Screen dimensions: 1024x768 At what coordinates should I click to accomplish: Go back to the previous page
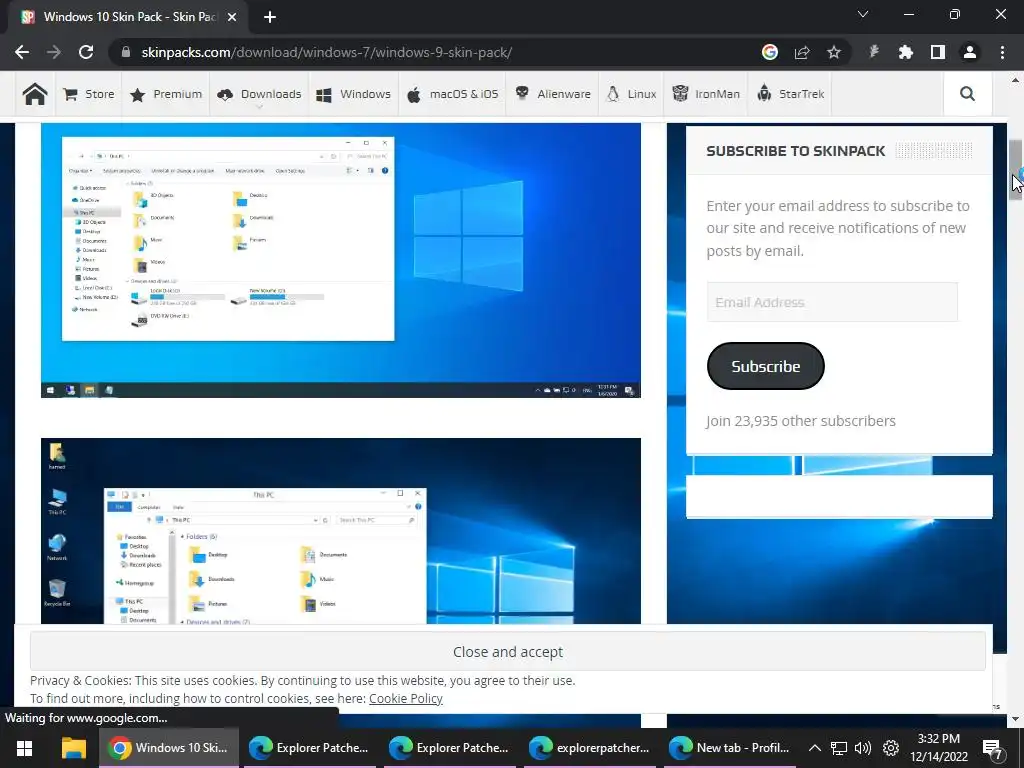point(22,52)
